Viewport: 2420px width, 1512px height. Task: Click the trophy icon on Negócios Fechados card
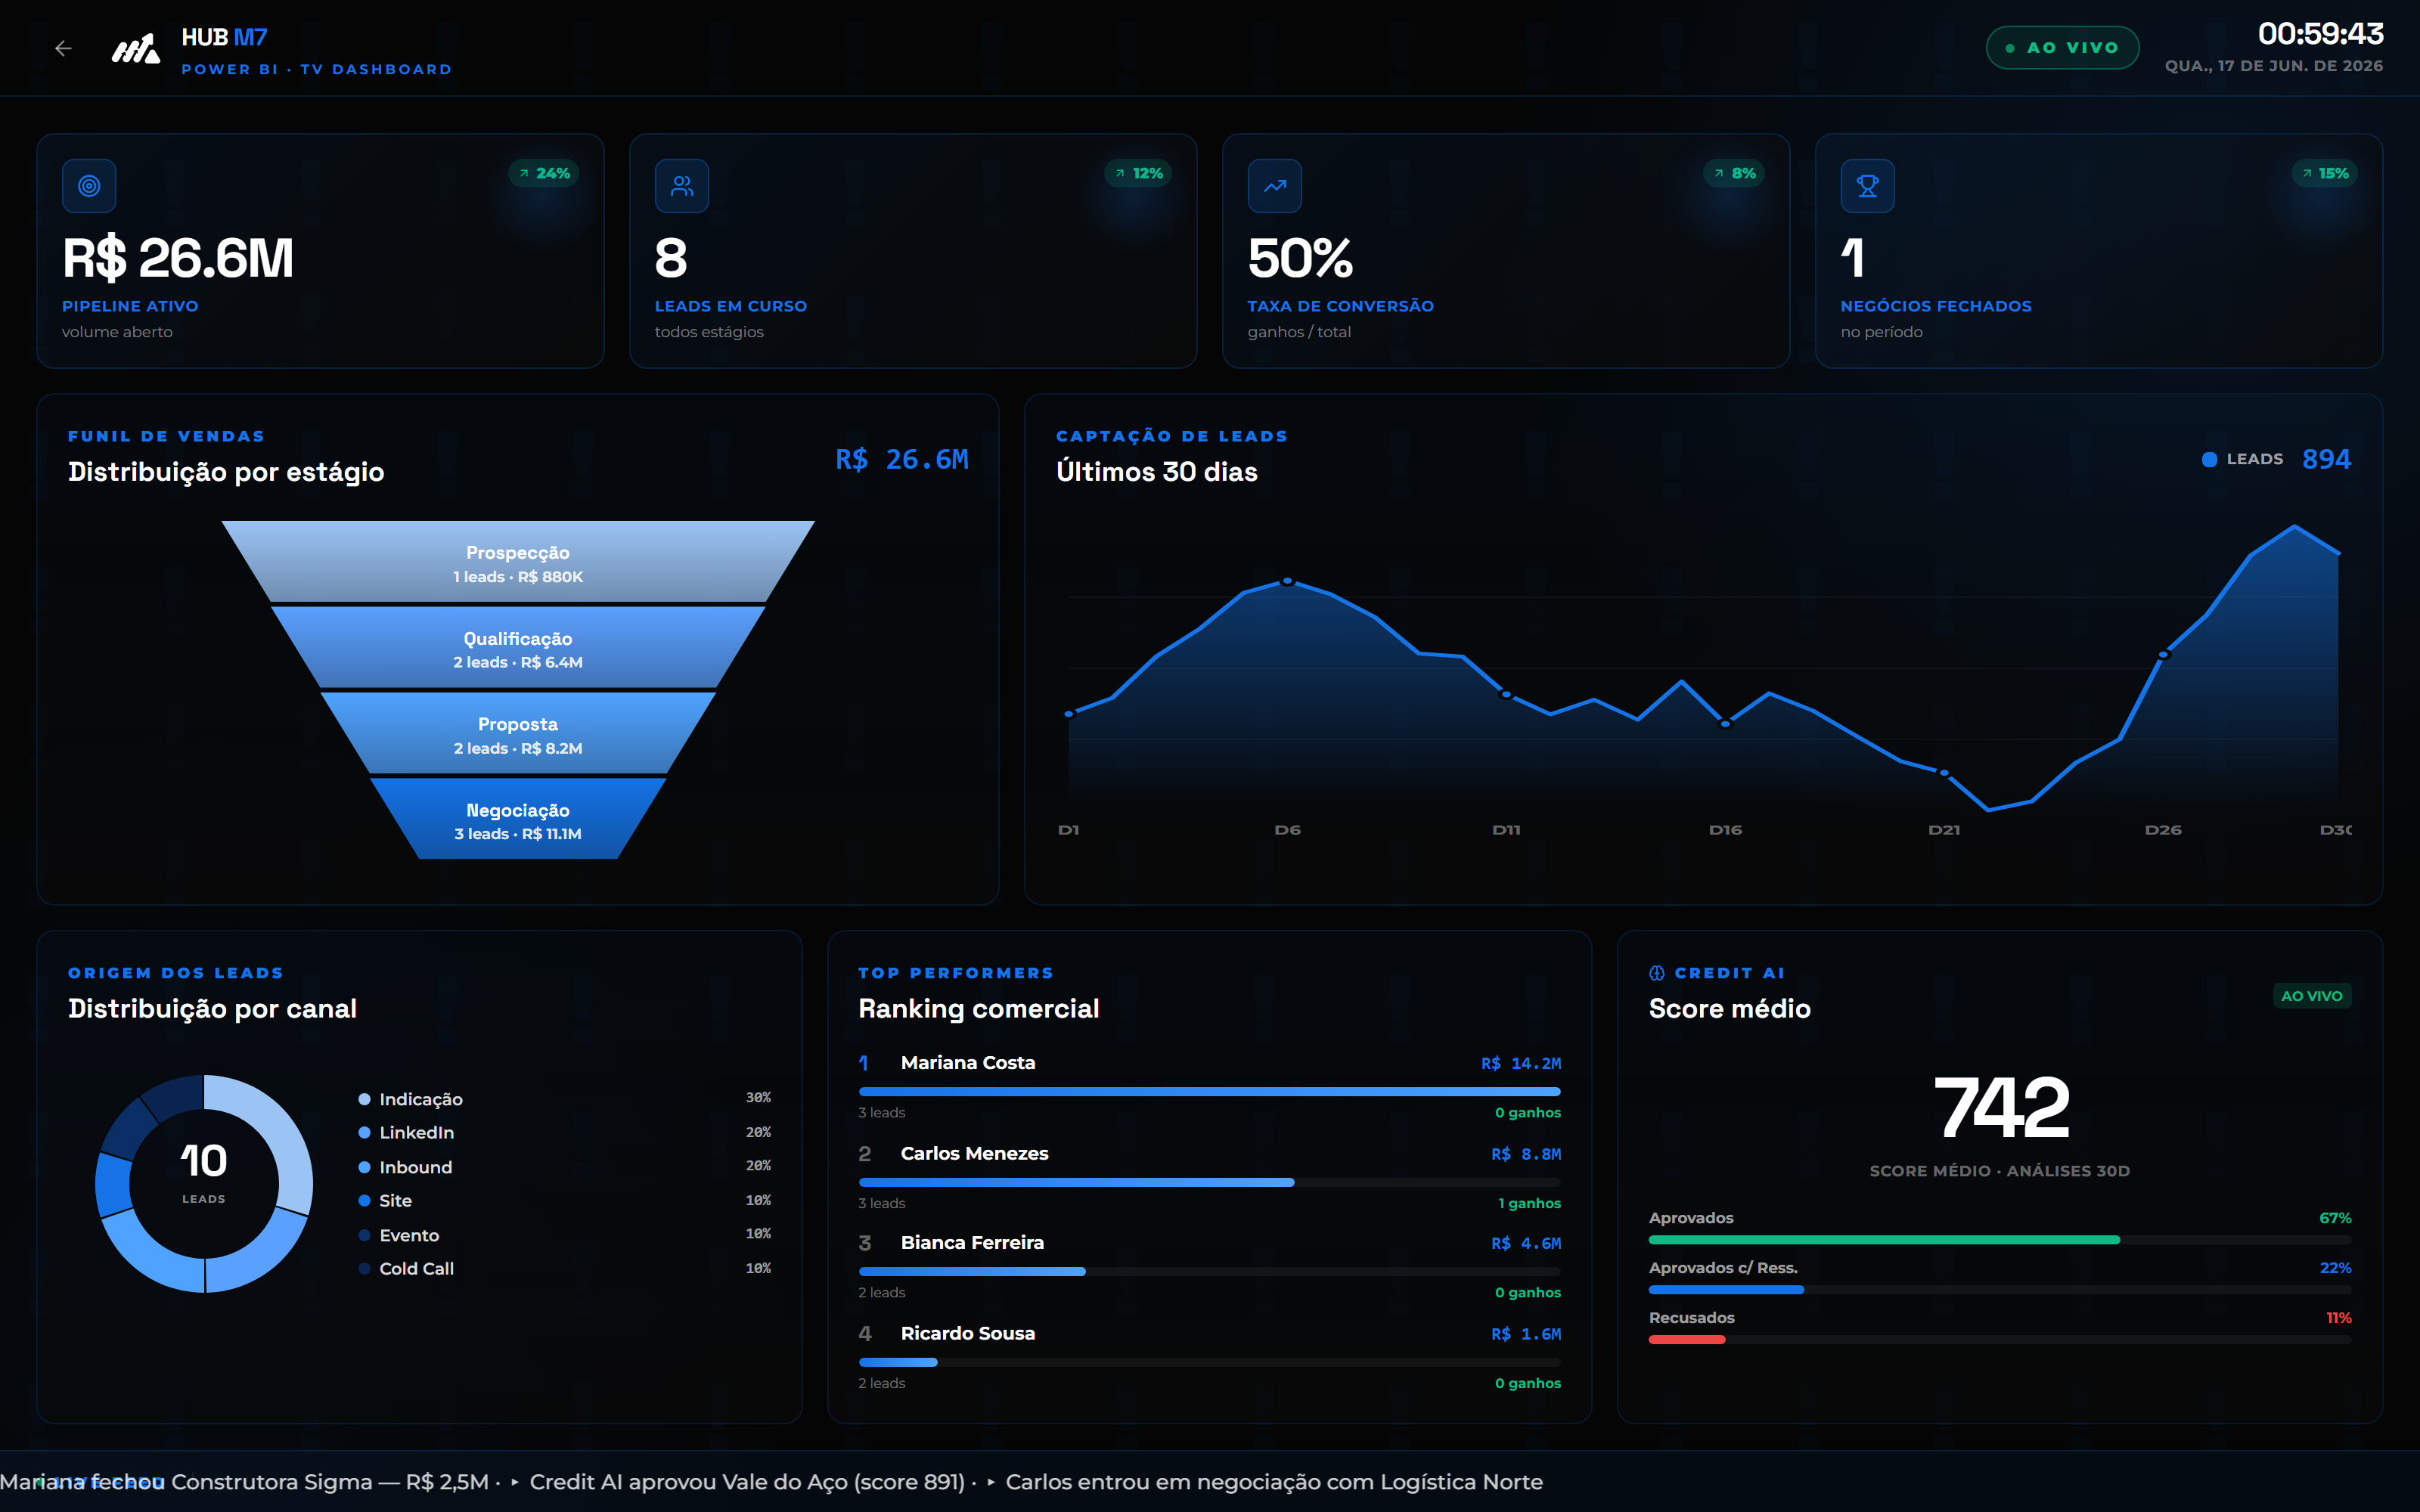coord(1868,186)
